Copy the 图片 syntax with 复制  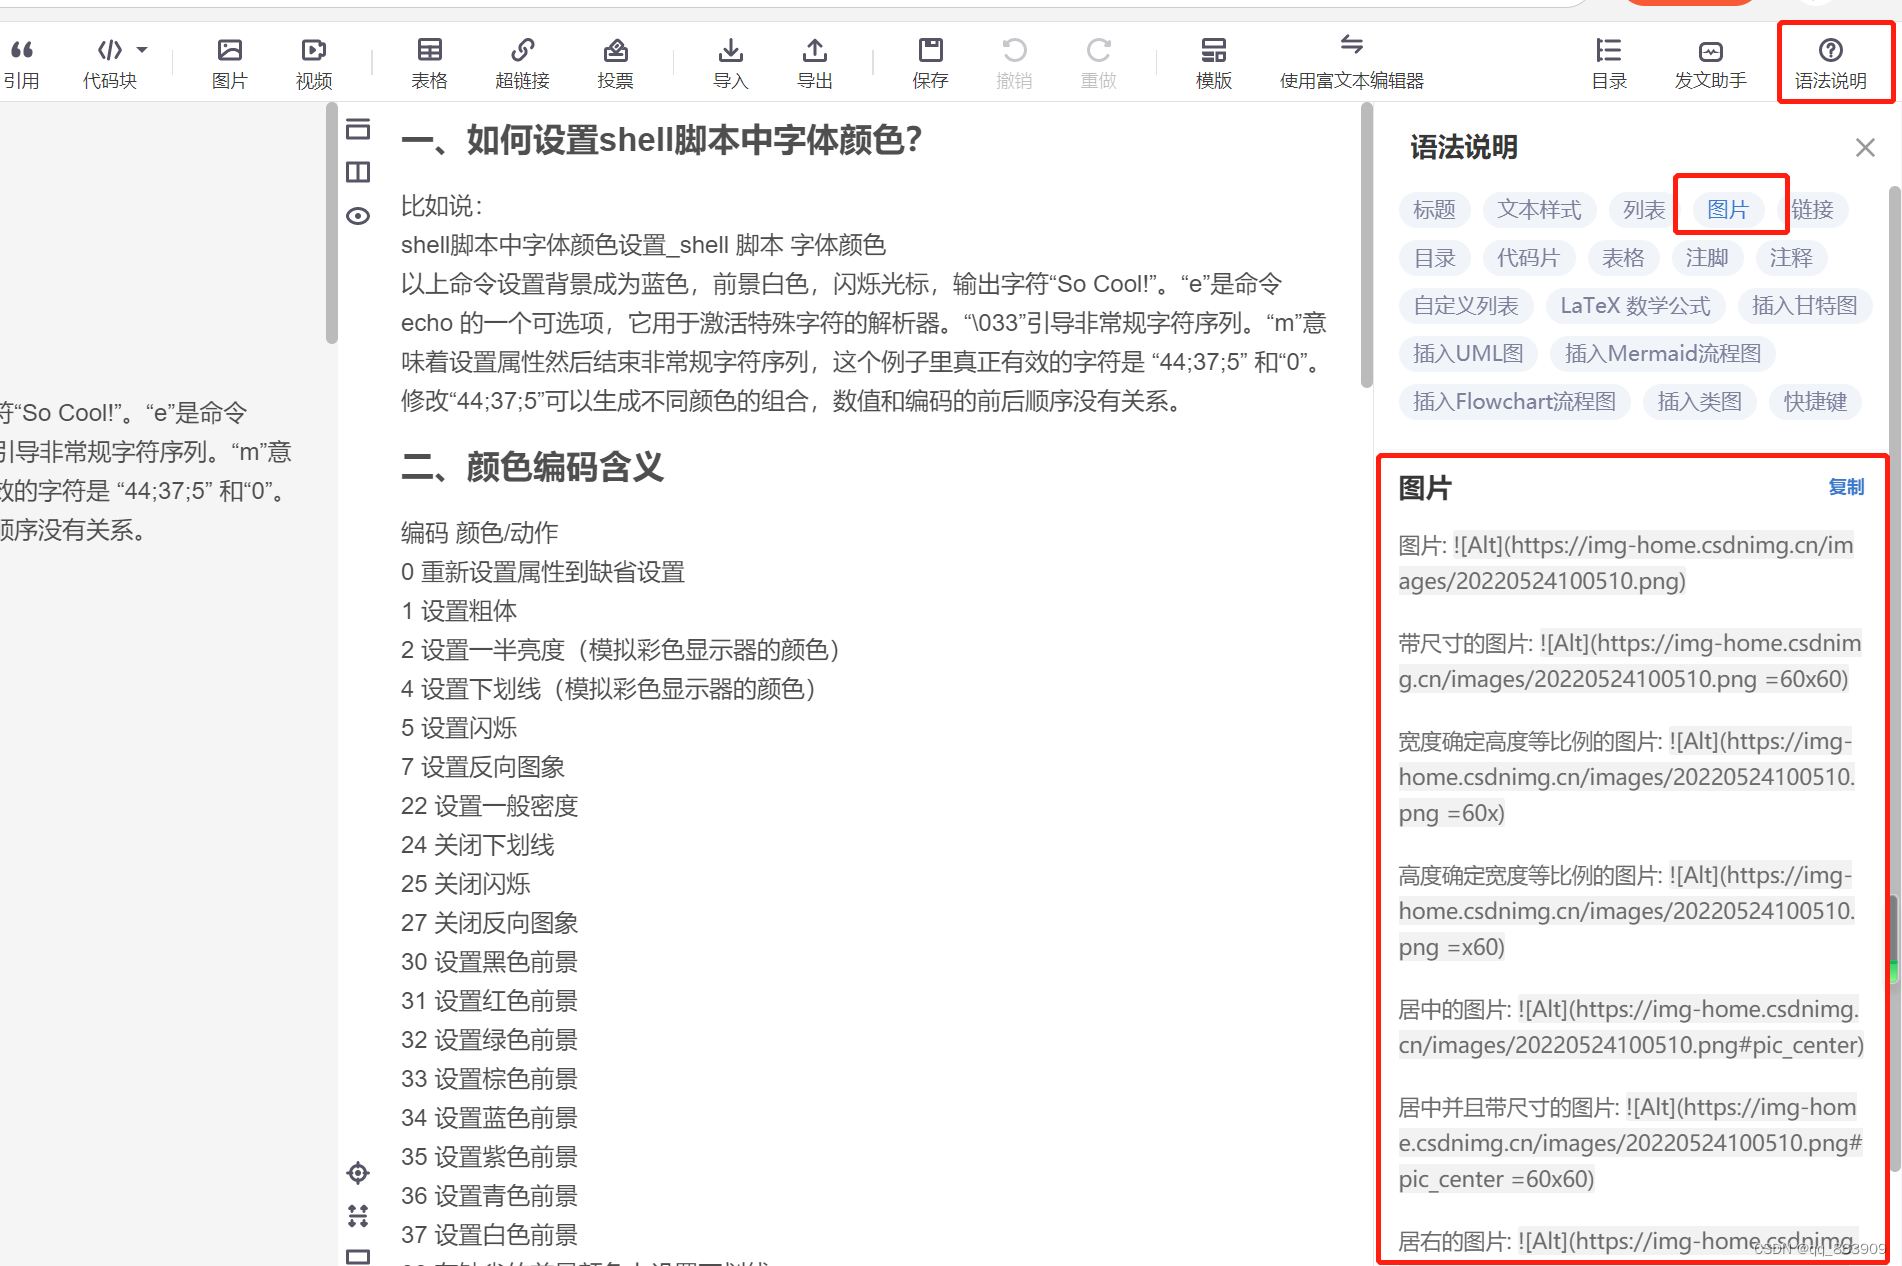[x=1846, y=487]
